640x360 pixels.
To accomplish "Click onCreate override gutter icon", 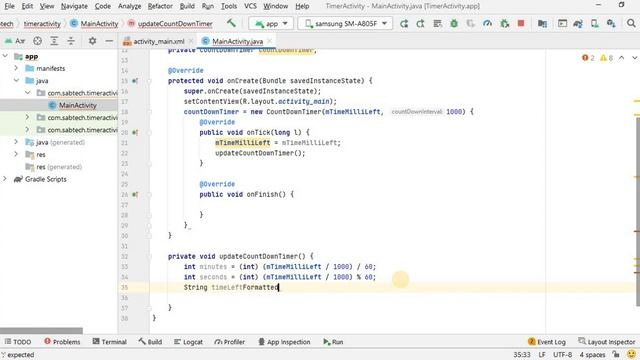I will click(x=135, y=81).
